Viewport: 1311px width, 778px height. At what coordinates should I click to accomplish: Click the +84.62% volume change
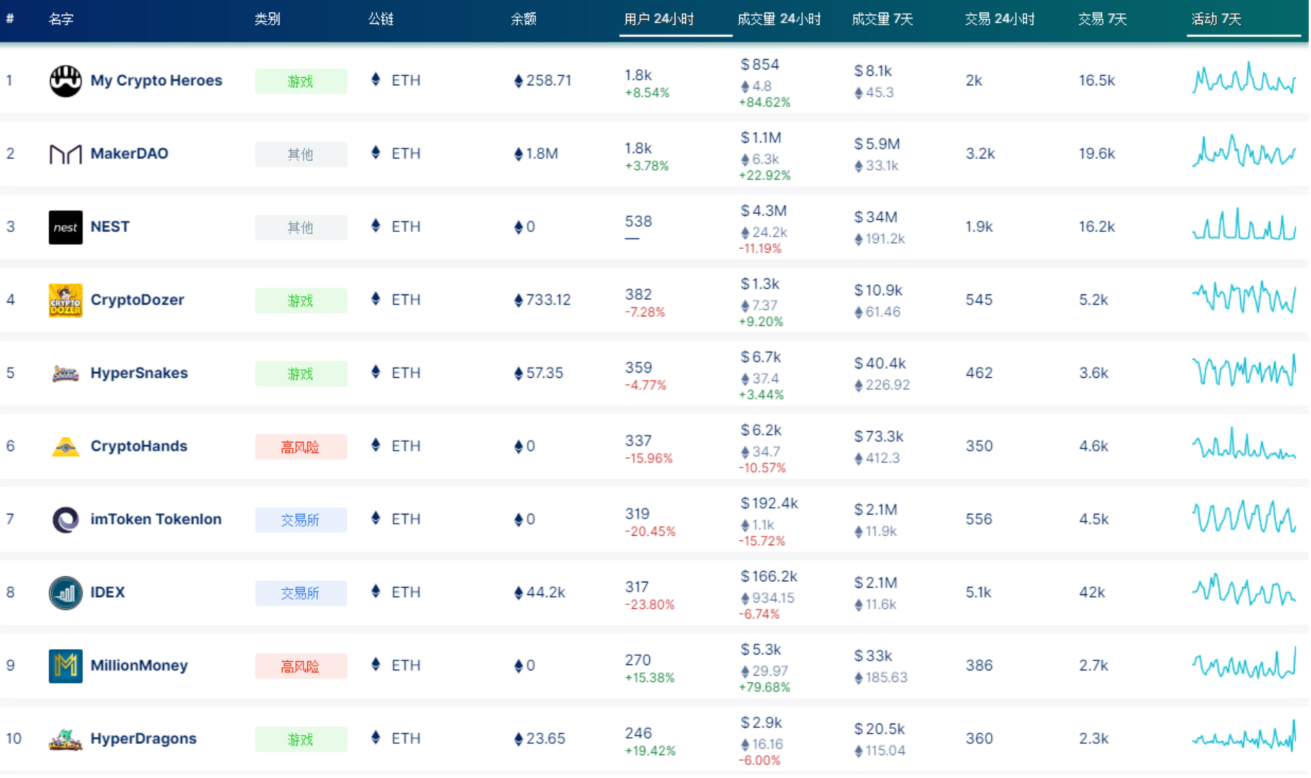[765, 103]
